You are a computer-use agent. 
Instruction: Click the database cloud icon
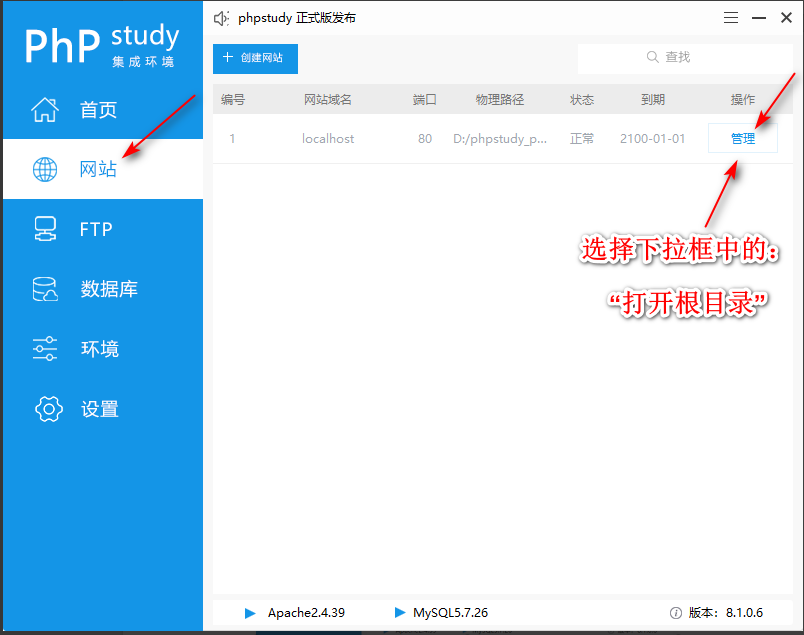pos(45,289)
